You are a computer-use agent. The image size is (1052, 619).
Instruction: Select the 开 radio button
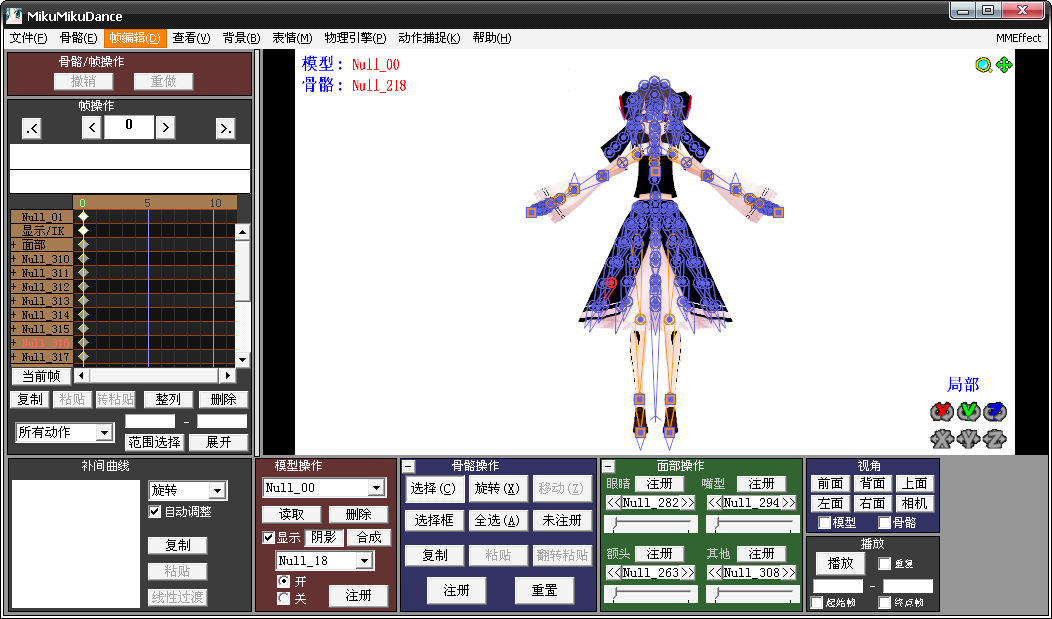(284, 581)
